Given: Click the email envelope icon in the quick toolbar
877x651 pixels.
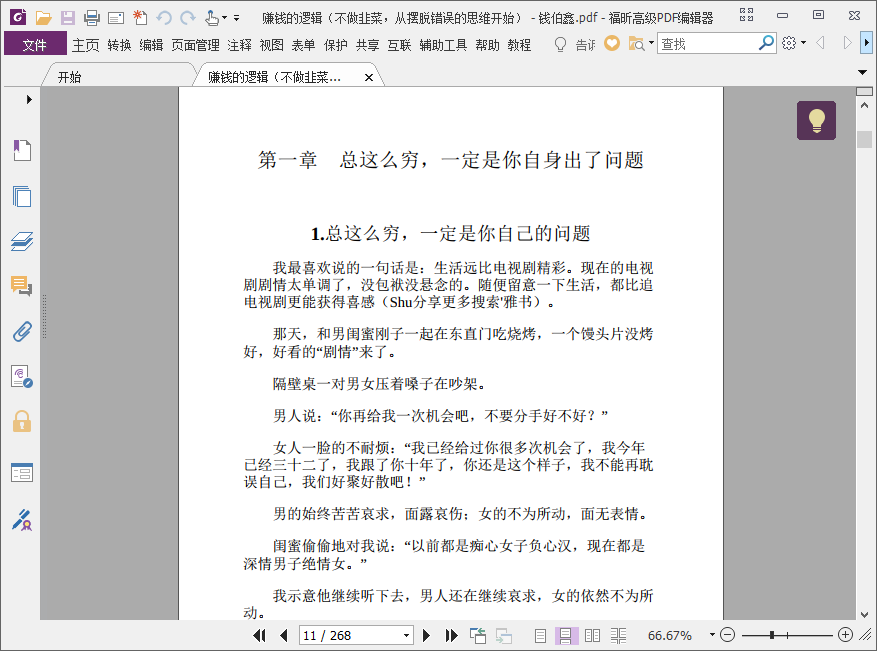Looking at the screenshot, I should pos(116,18).
